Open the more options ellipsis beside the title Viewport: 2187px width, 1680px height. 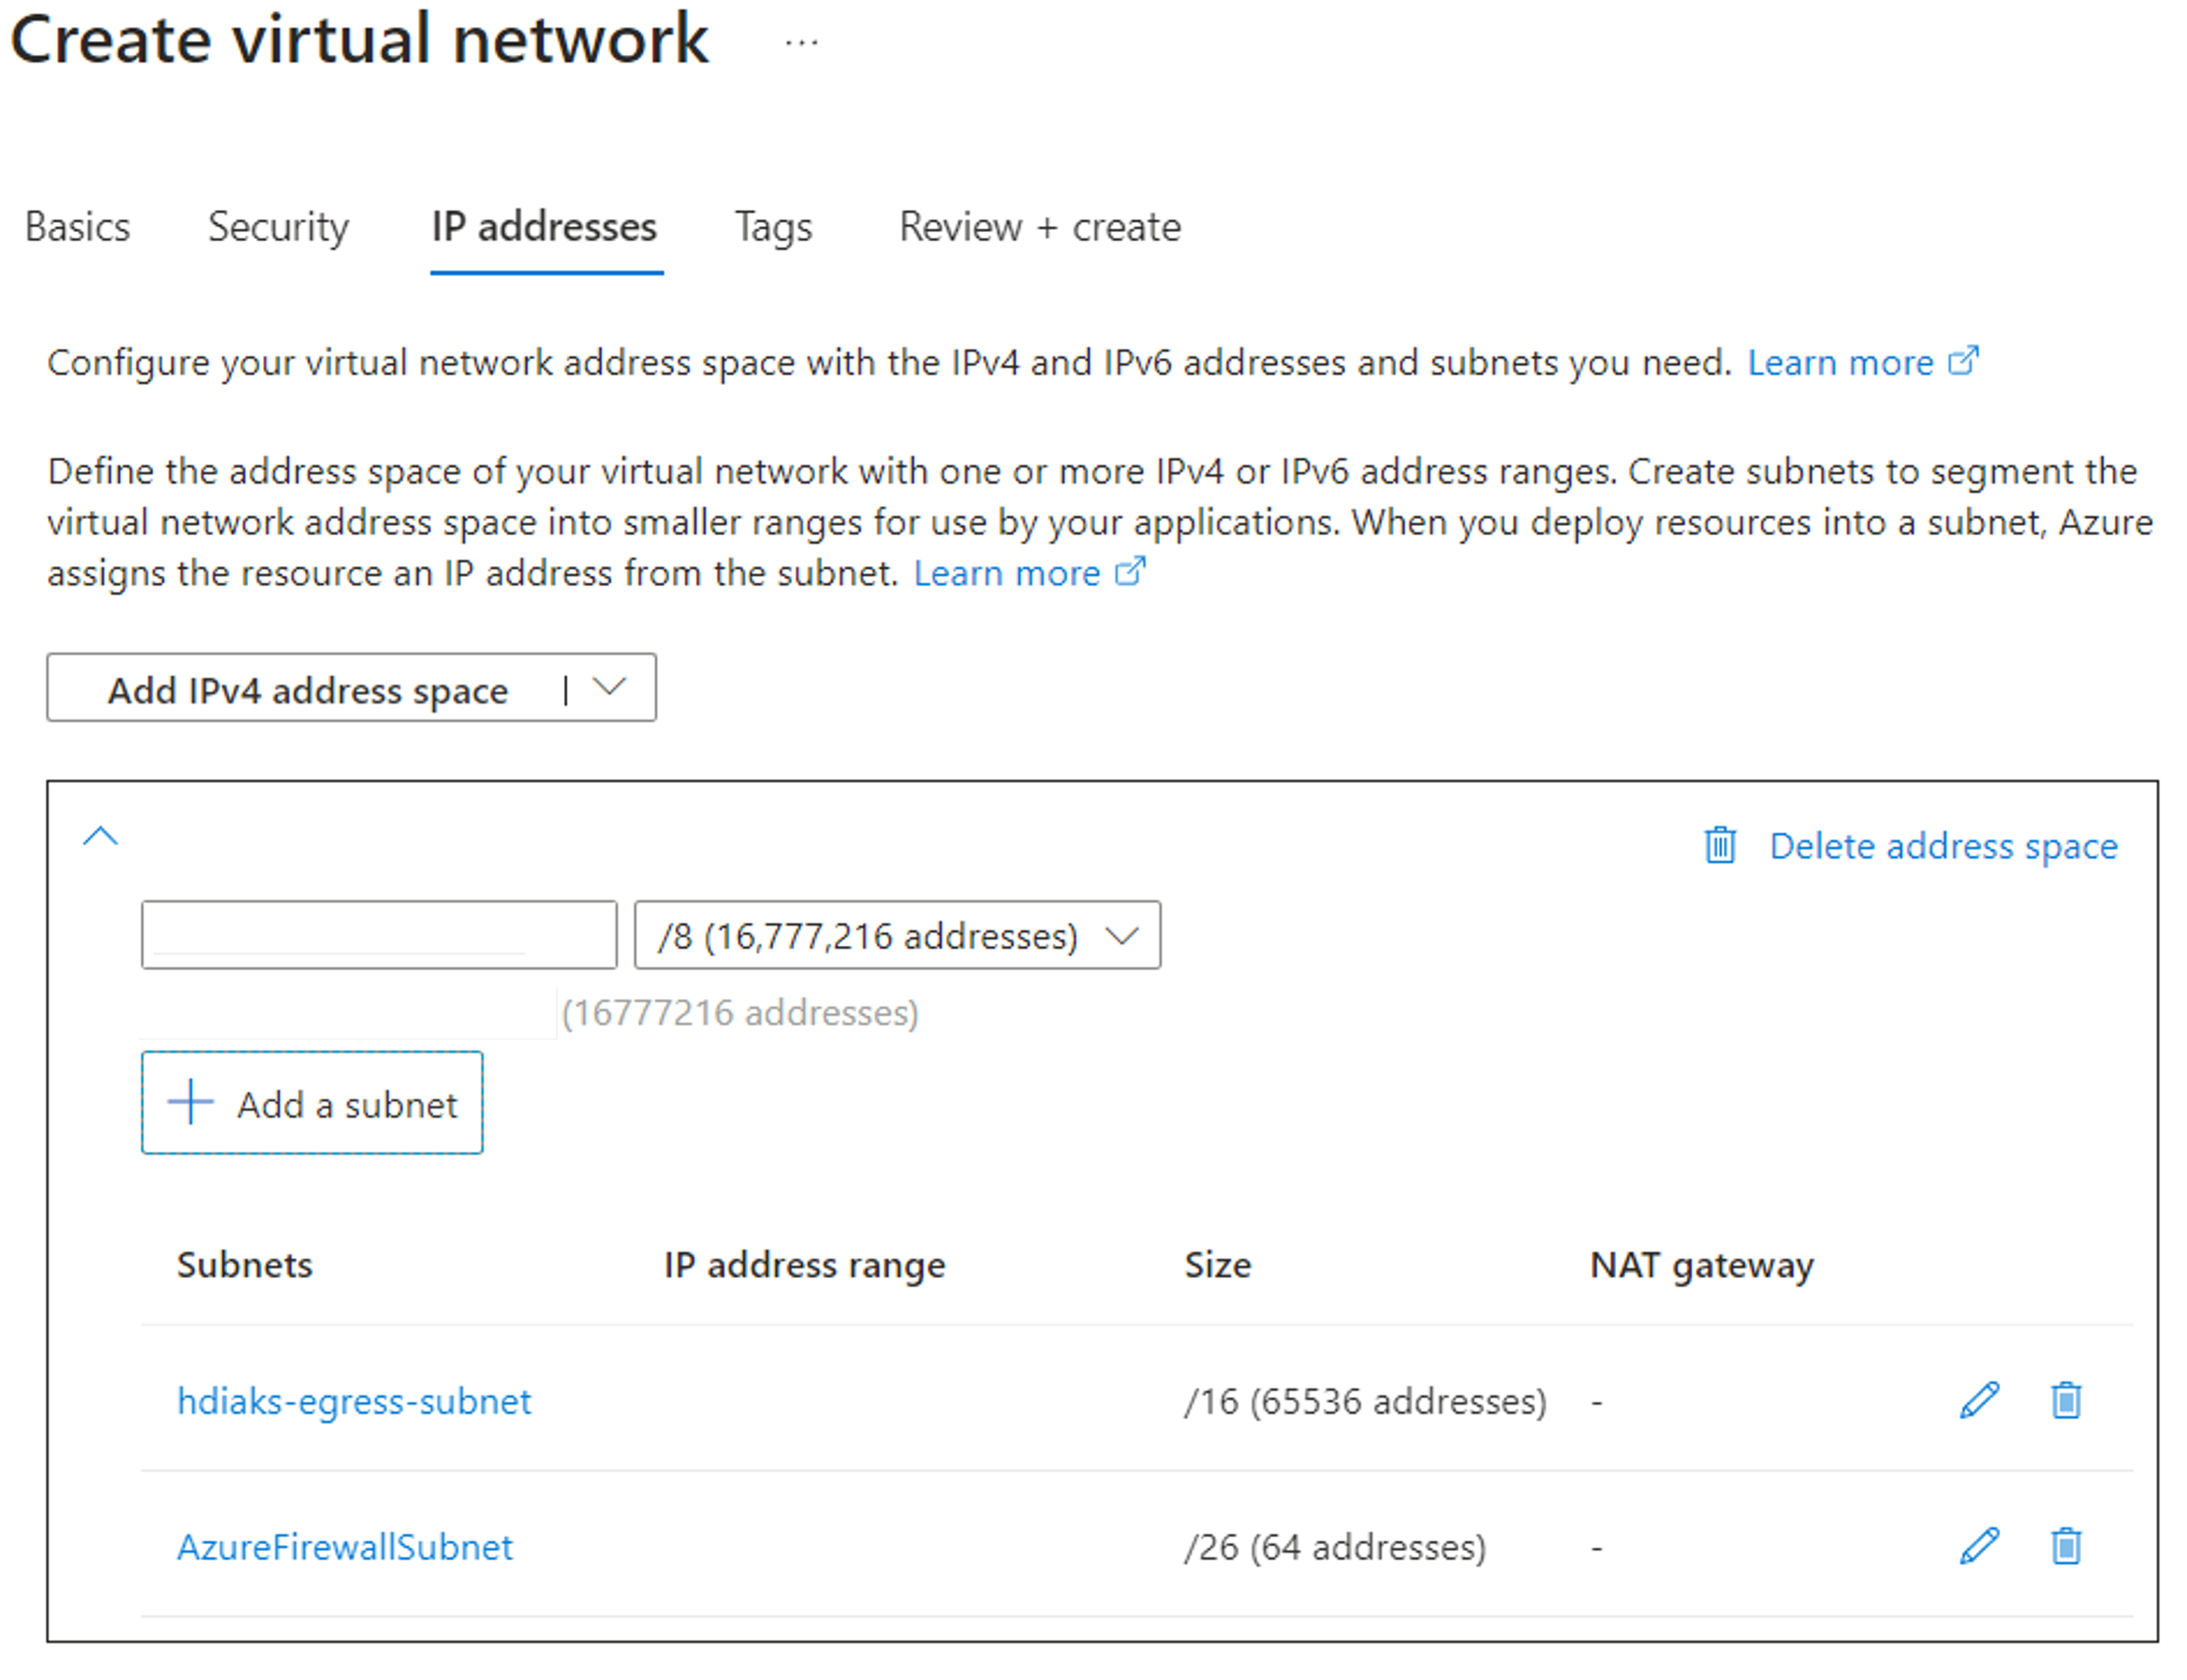pos(801,42)
